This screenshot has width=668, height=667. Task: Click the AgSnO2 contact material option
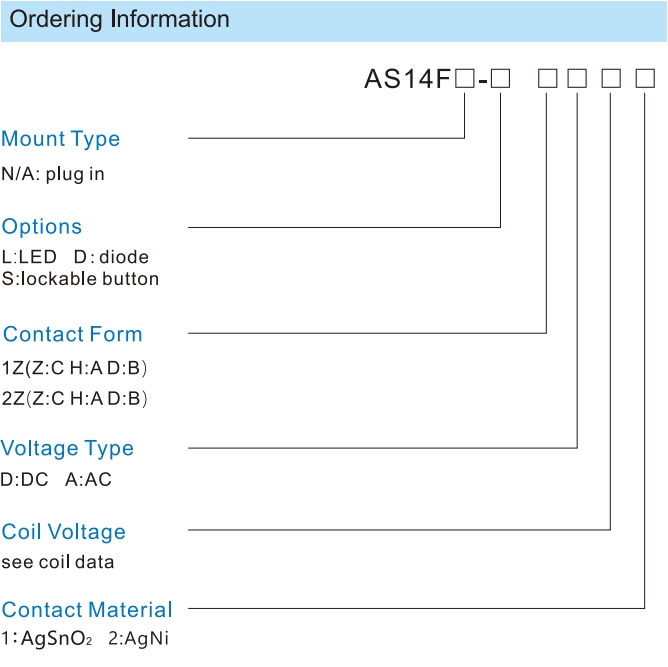point(47,639)
